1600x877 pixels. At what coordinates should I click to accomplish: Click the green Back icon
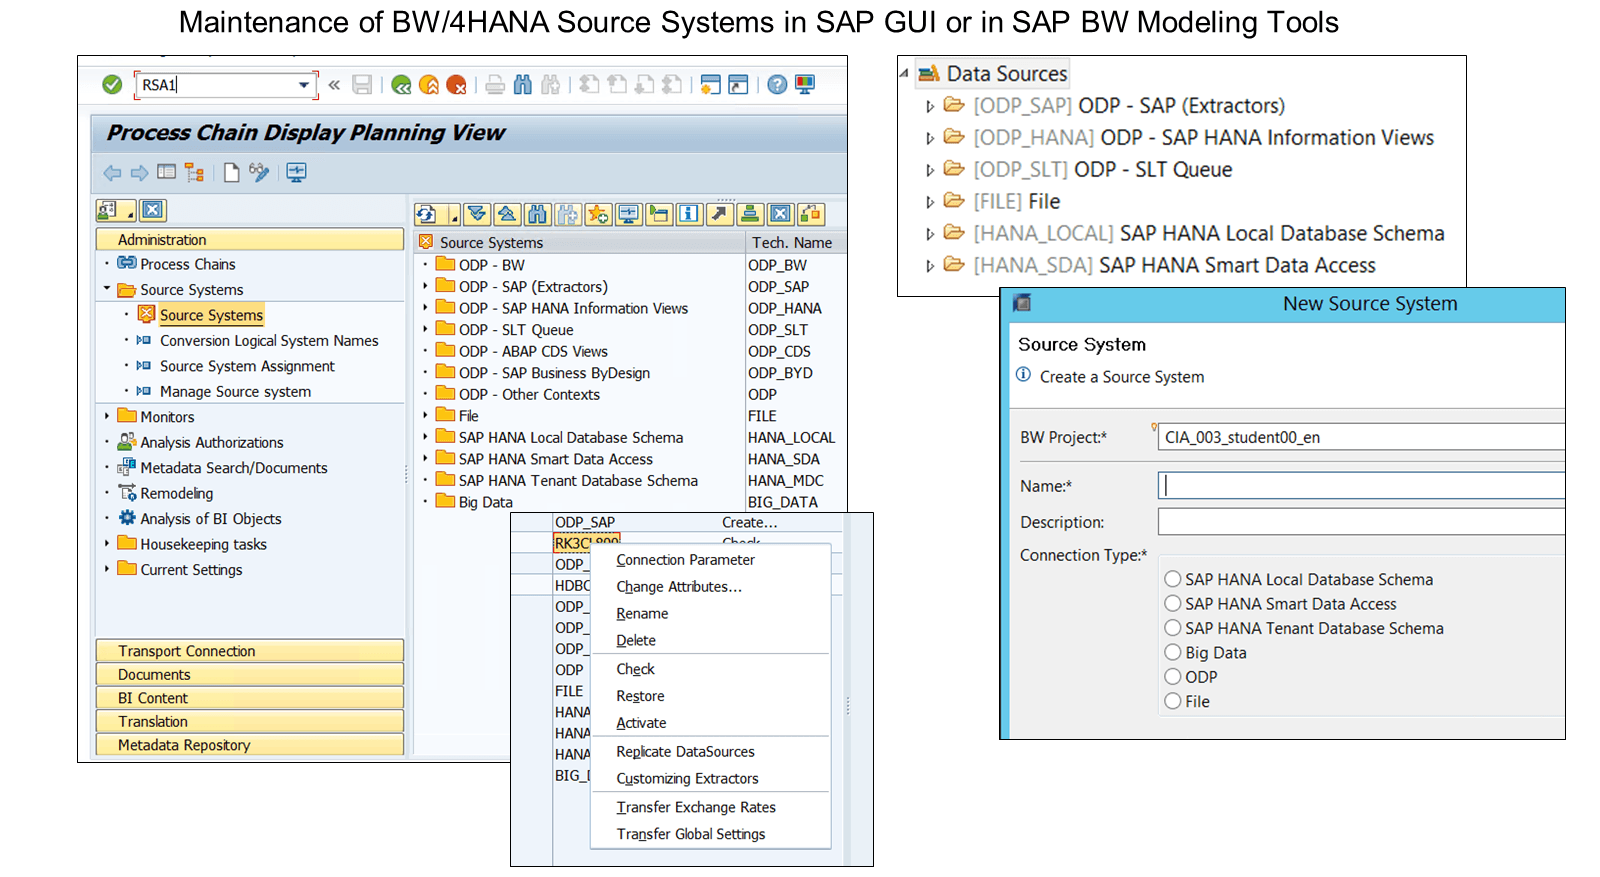tap(401, 85)
